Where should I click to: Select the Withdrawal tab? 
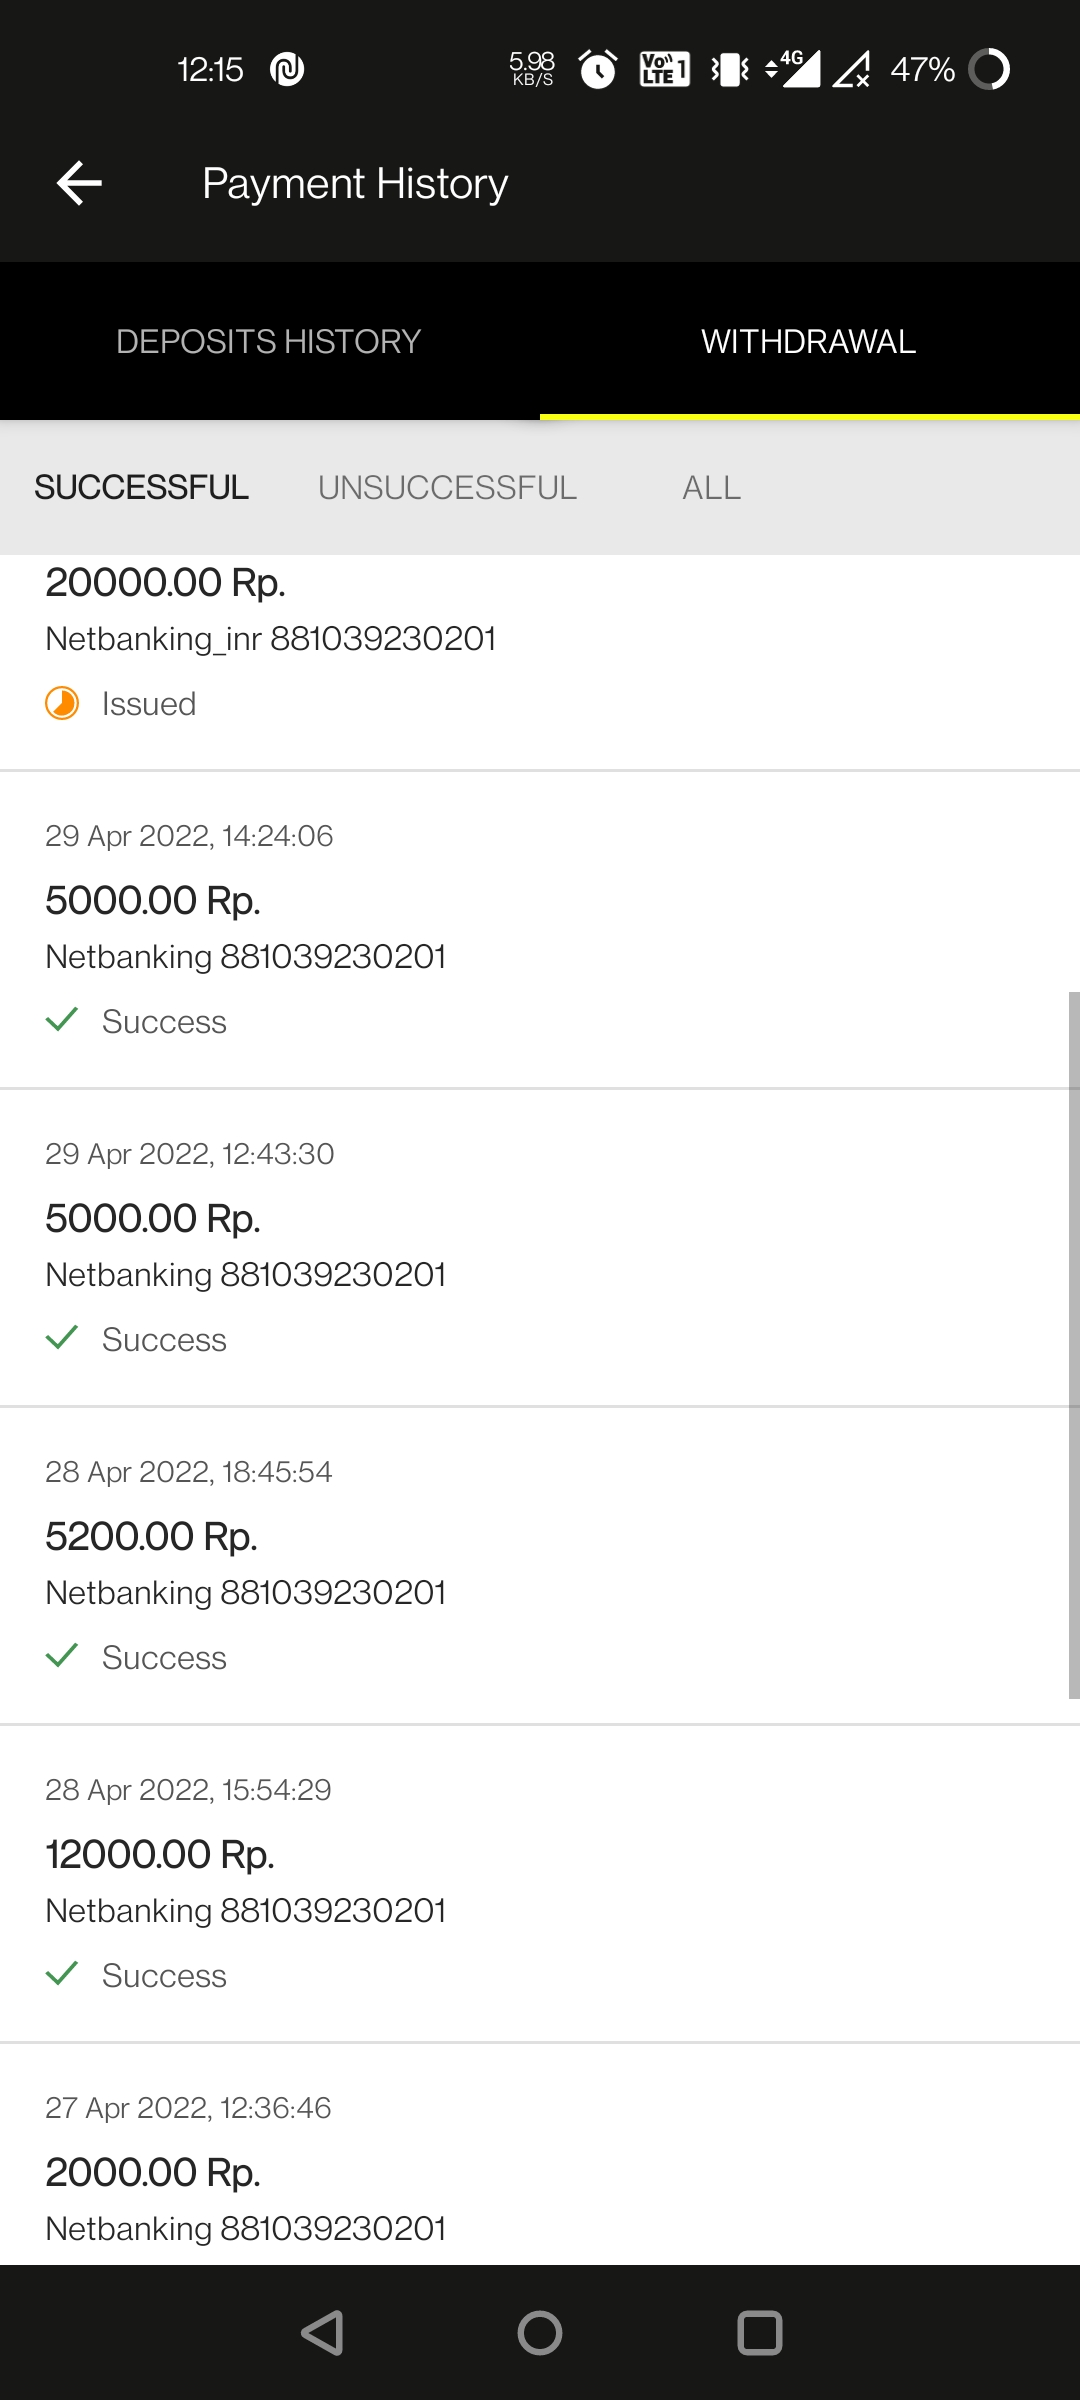[808, 342]
